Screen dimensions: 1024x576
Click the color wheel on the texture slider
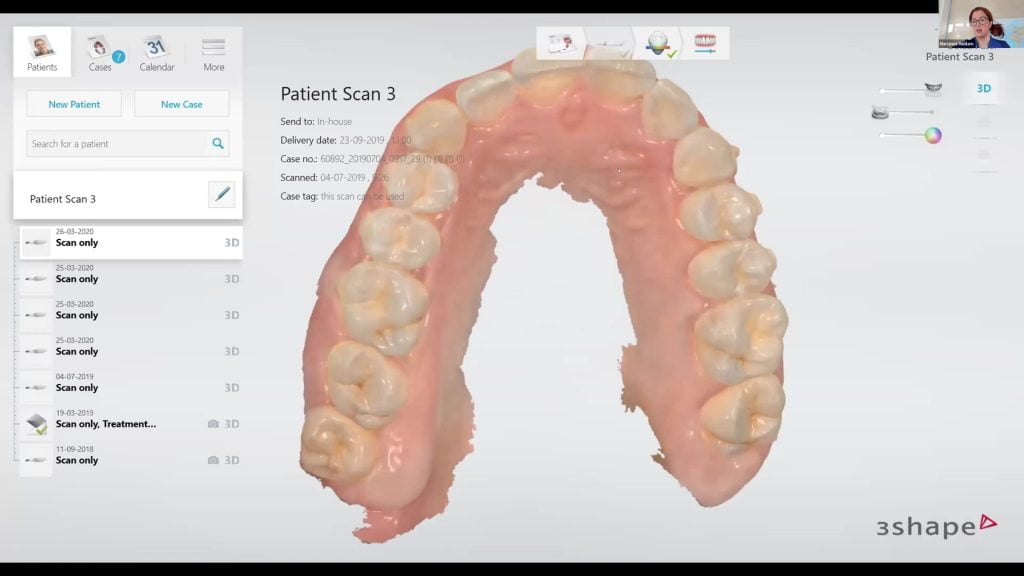click(933, 136)
